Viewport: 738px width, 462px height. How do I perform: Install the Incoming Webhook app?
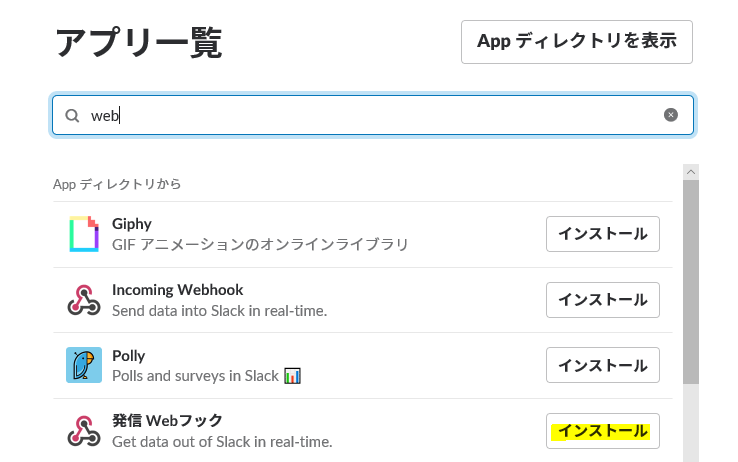[x=602, y=300]
